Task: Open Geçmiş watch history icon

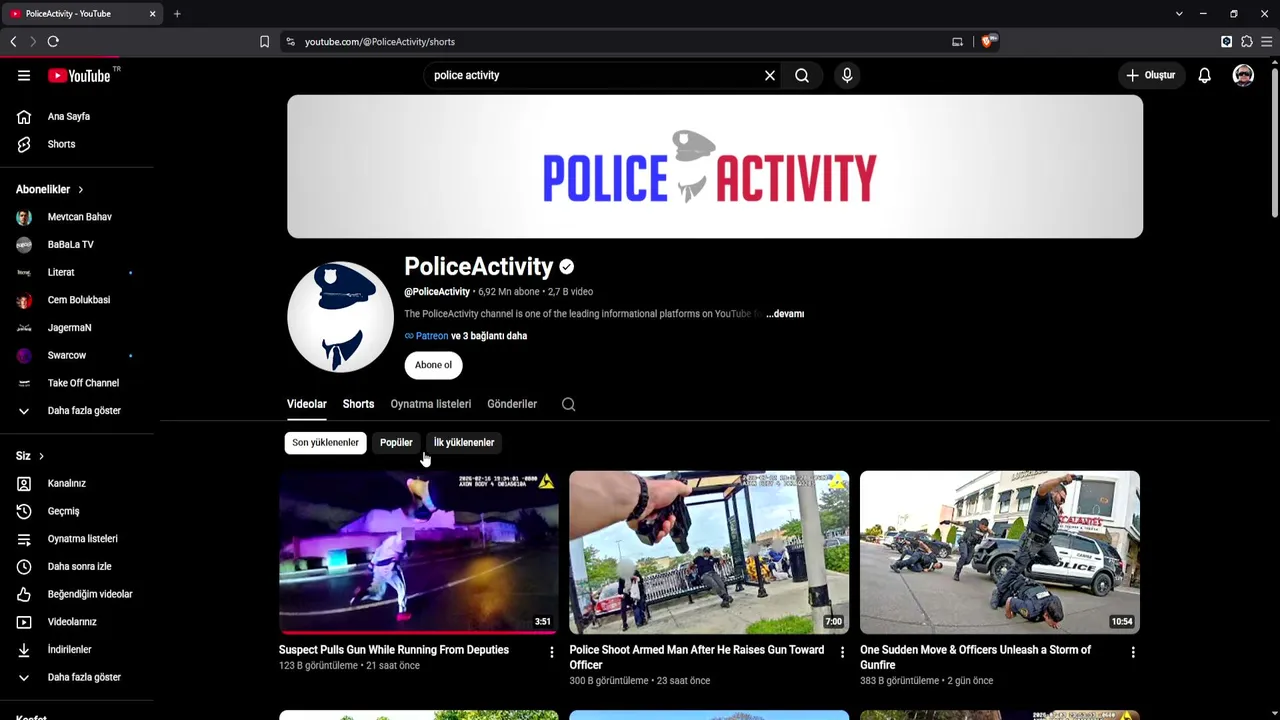Action: [x=24, y=511]
